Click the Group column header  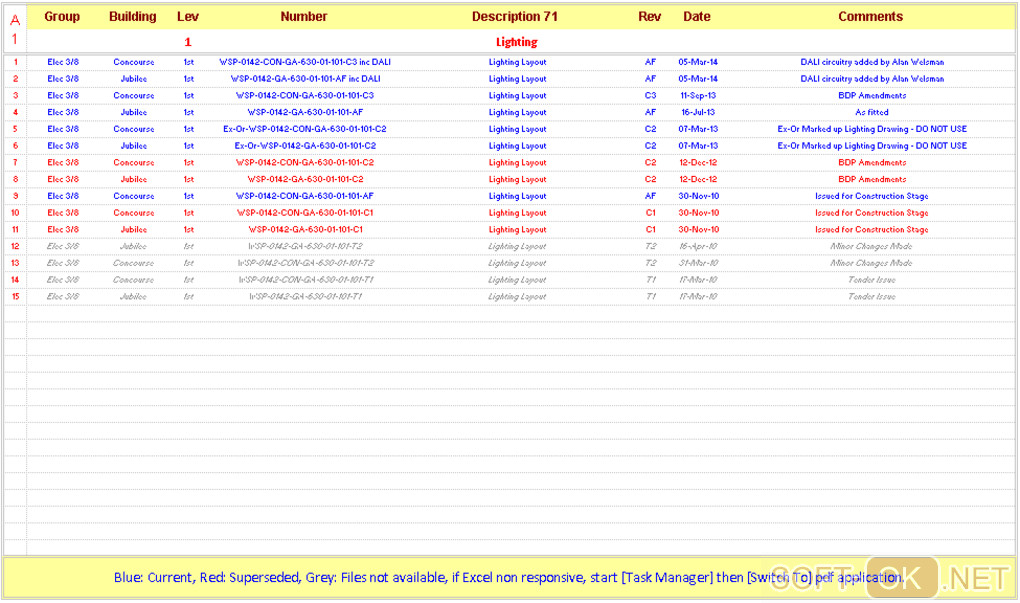[x=62, y=17]
